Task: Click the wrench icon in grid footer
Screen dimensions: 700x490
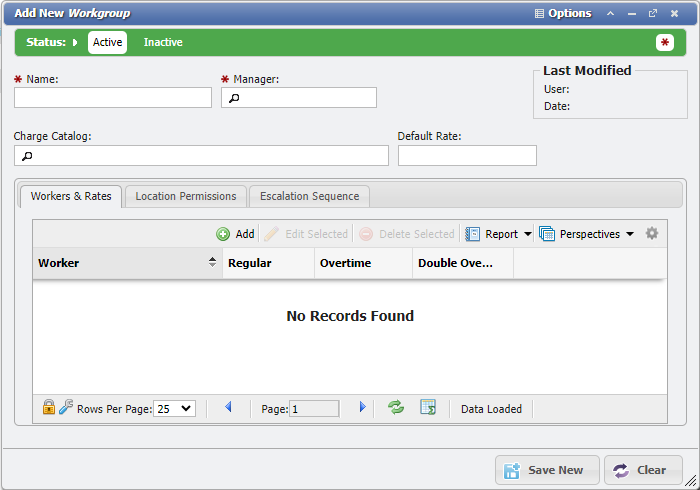Action: pos(66,408)
